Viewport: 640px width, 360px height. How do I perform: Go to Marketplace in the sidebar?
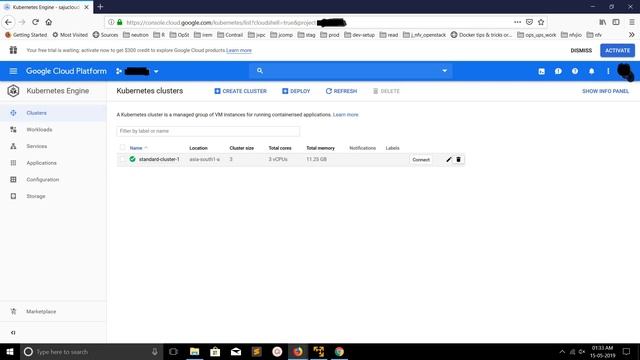pos(53,311)
